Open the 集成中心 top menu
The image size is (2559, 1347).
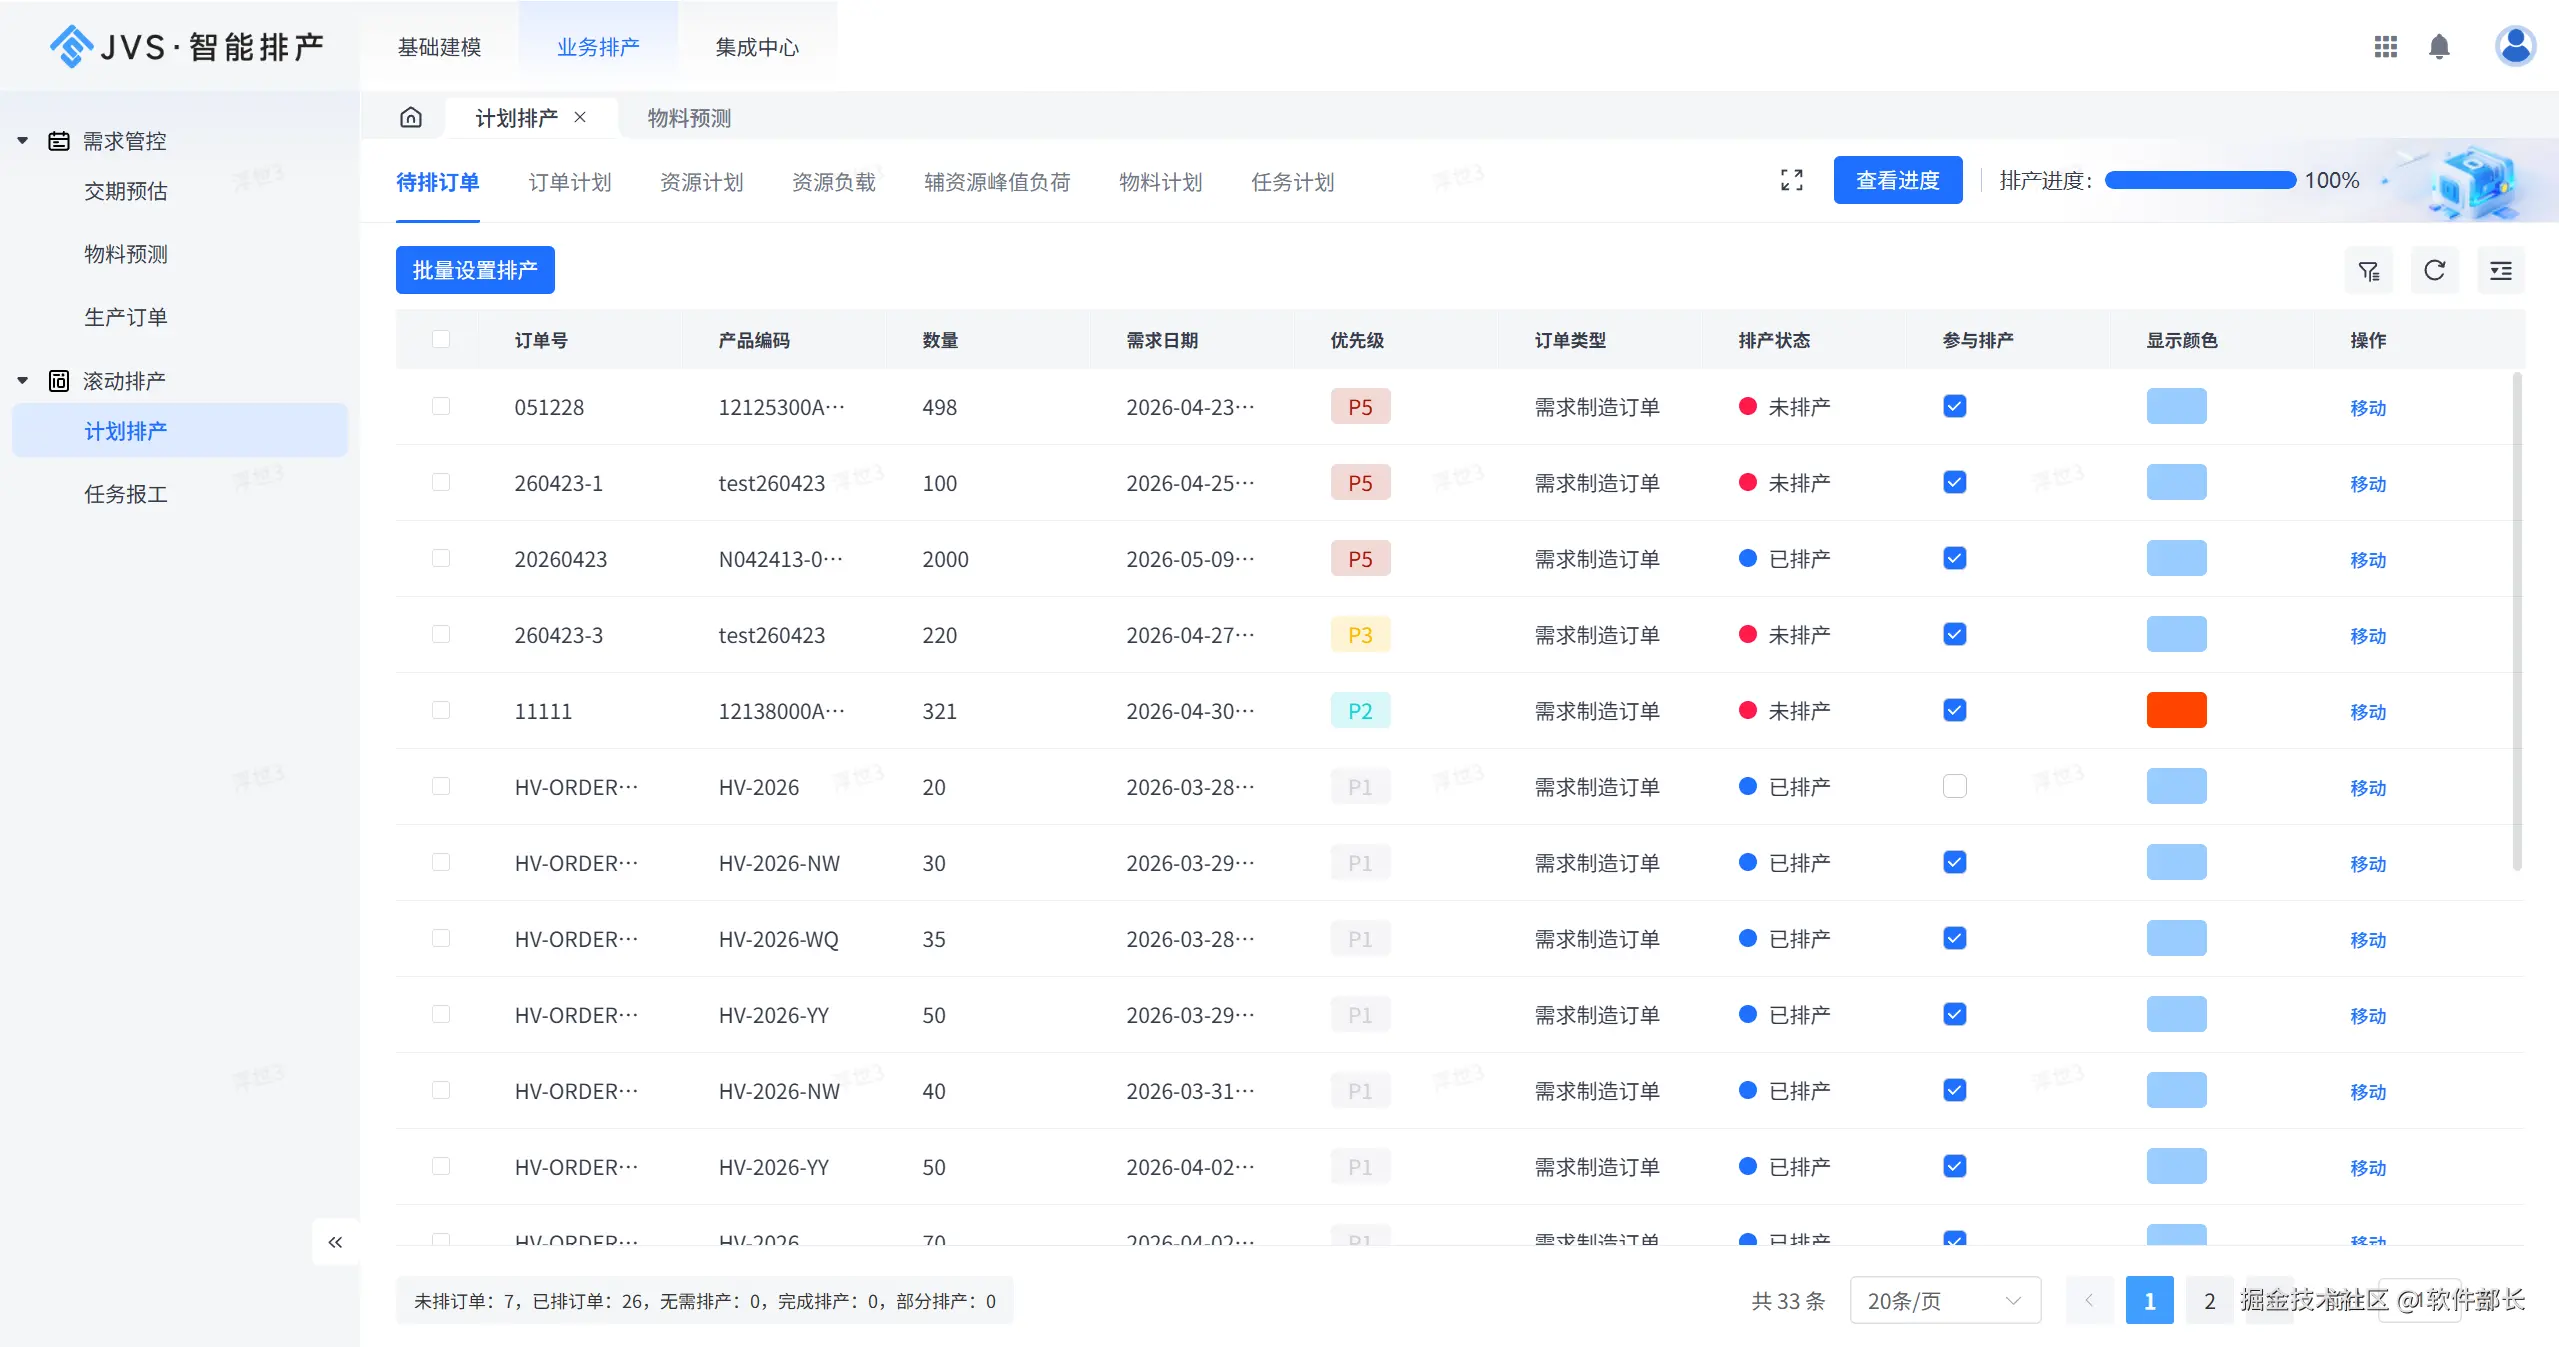757,46
